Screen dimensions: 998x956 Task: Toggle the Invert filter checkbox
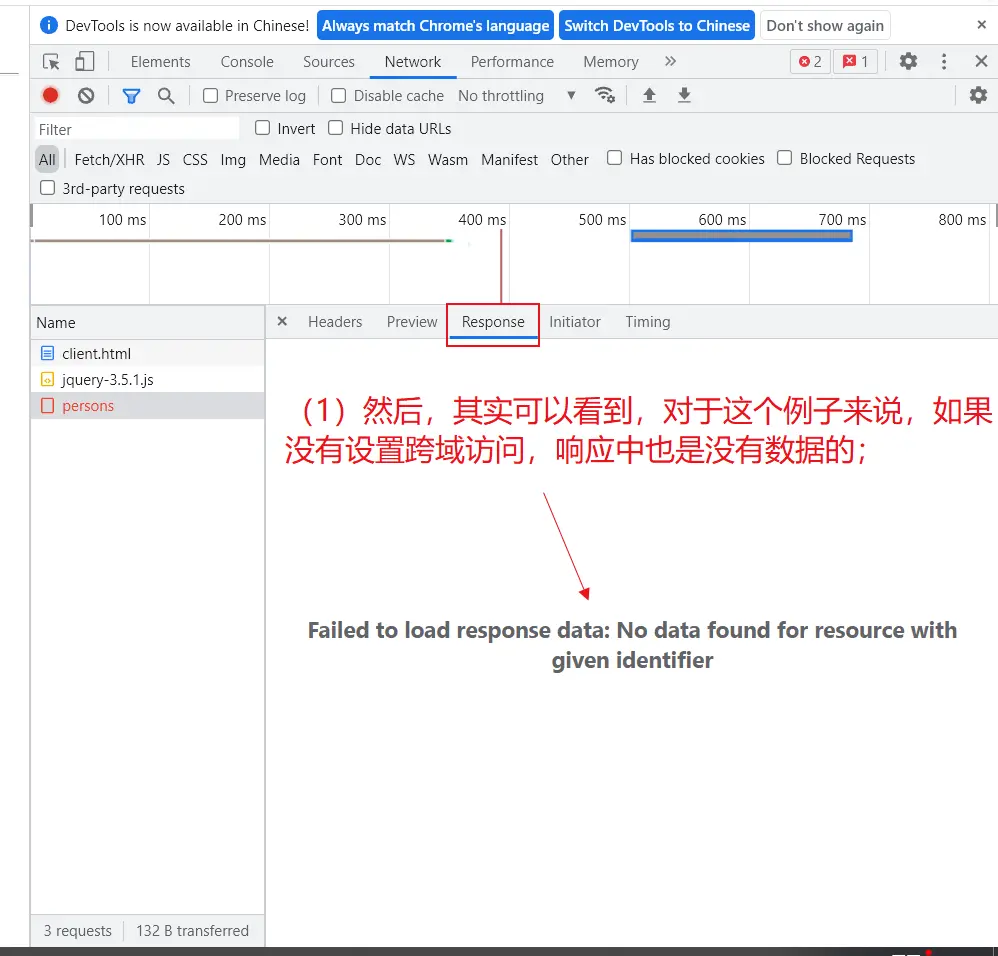262,128
